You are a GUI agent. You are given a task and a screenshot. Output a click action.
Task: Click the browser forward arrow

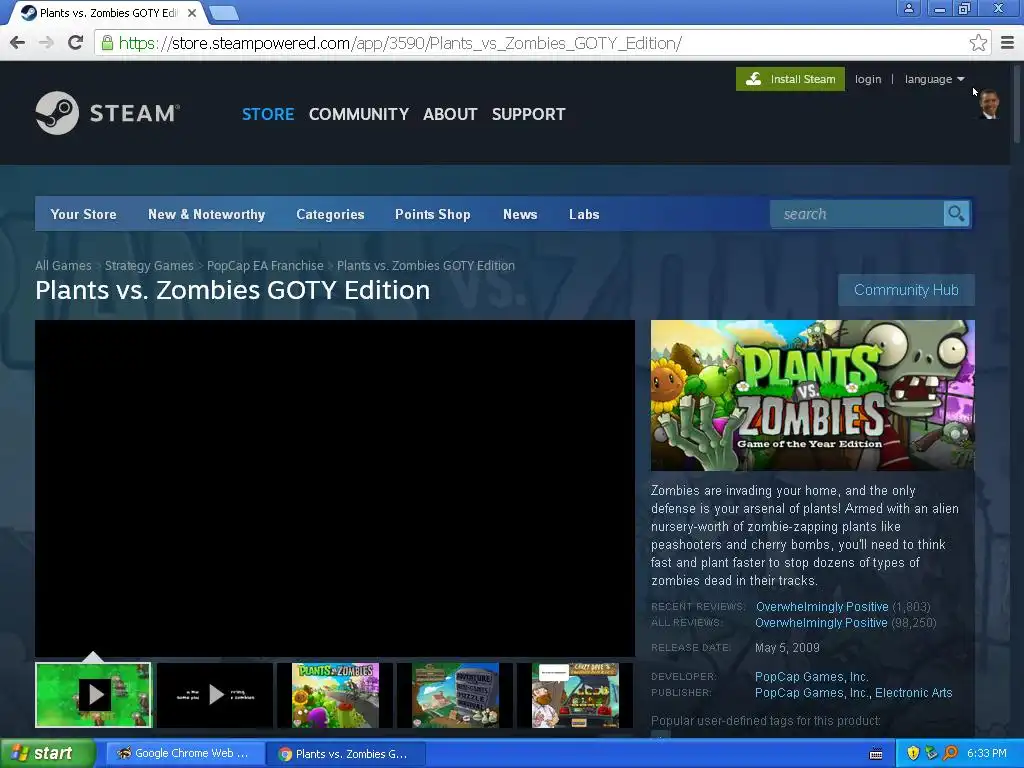coord(46,43)
